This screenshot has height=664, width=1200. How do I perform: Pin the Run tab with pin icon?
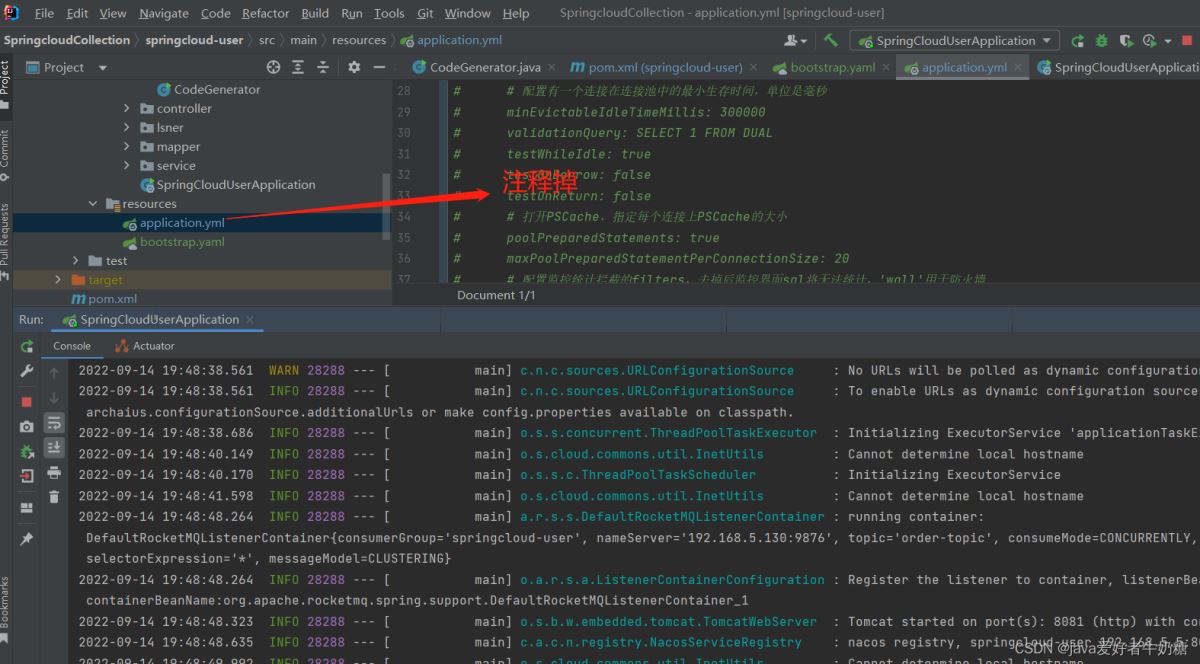pos(27,539)
